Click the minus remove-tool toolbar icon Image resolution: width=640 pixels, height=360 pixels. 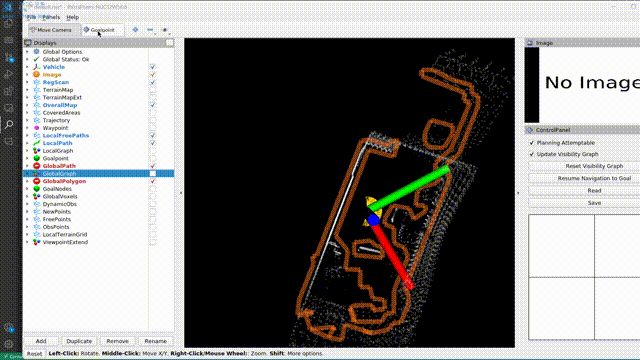coord(150,30)
